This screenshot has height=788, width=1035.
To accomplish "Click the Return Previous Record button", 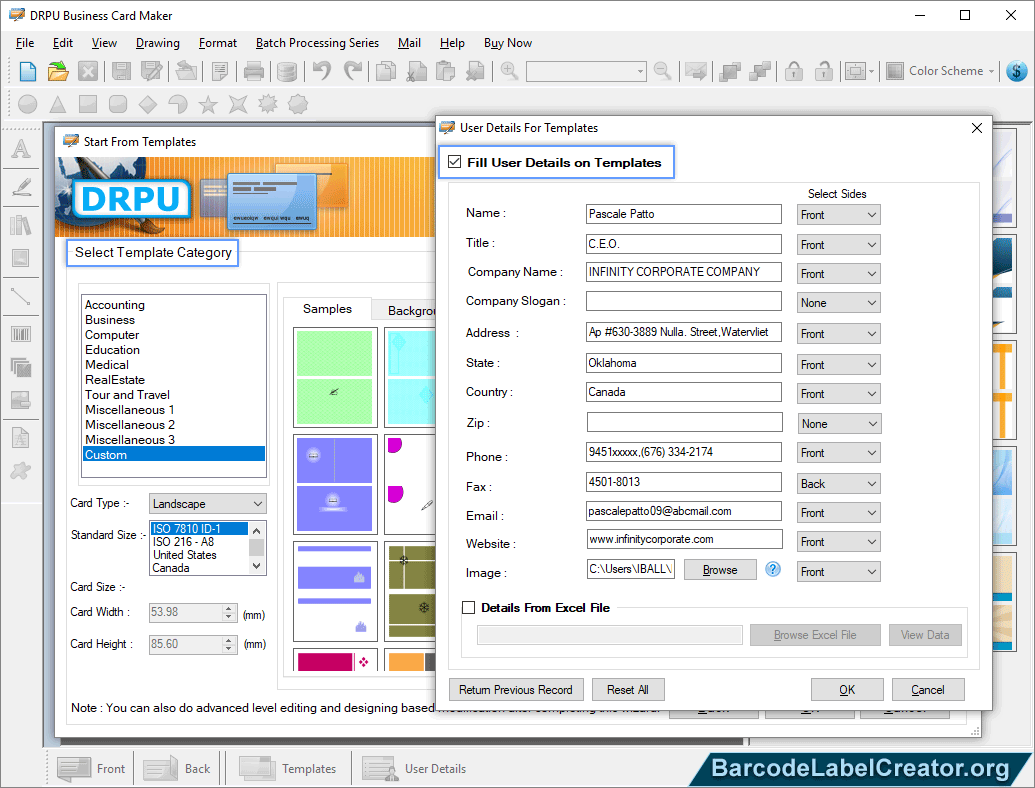I will click(516, 690).
